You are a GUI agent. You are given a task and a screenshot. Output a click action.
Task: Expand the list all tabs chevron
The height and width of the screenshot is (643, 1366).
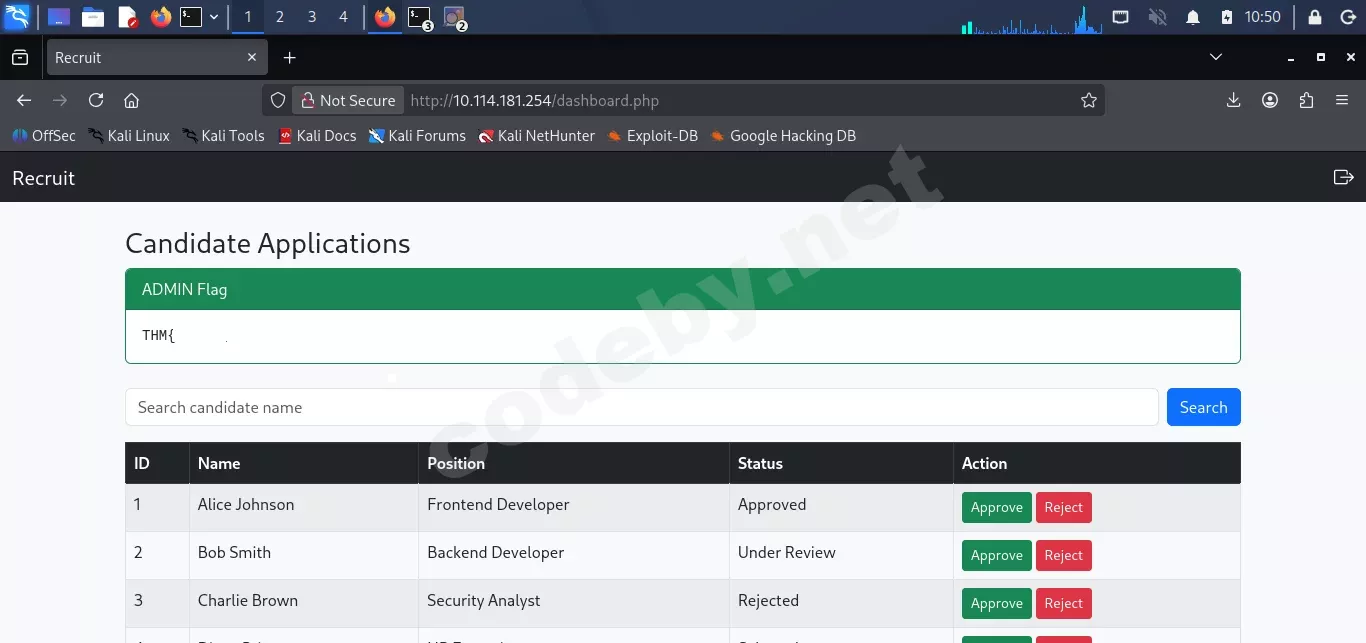(x=1216, y=57)
